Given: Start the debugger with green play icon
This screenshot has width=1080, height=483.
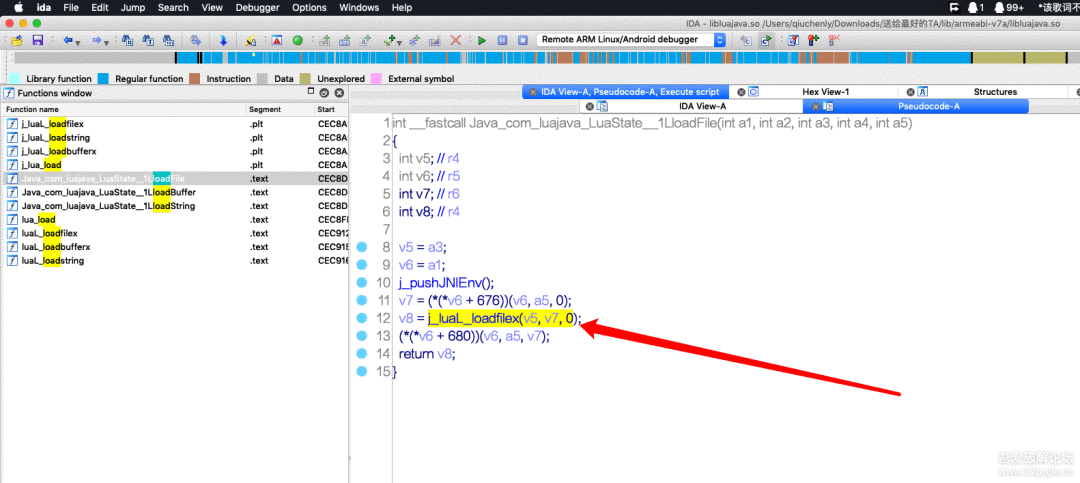Looking at the screenshot, I should (x=482, y=40).
